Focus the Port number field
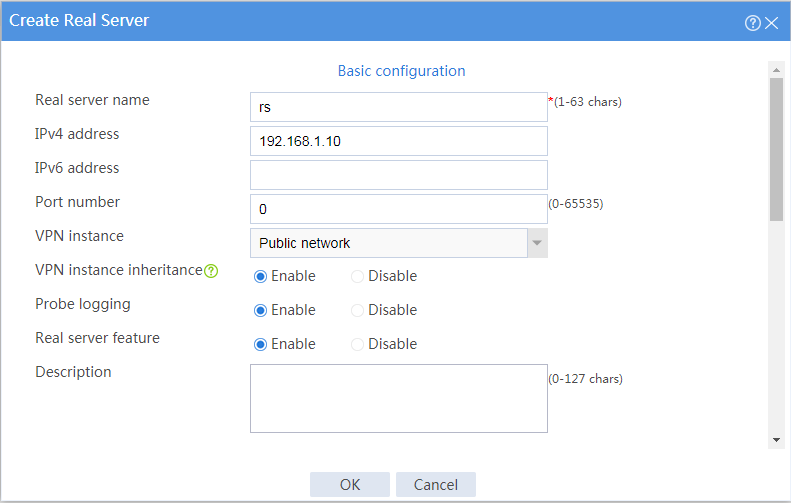The image size is (791, 503). [x=399, y=209]
